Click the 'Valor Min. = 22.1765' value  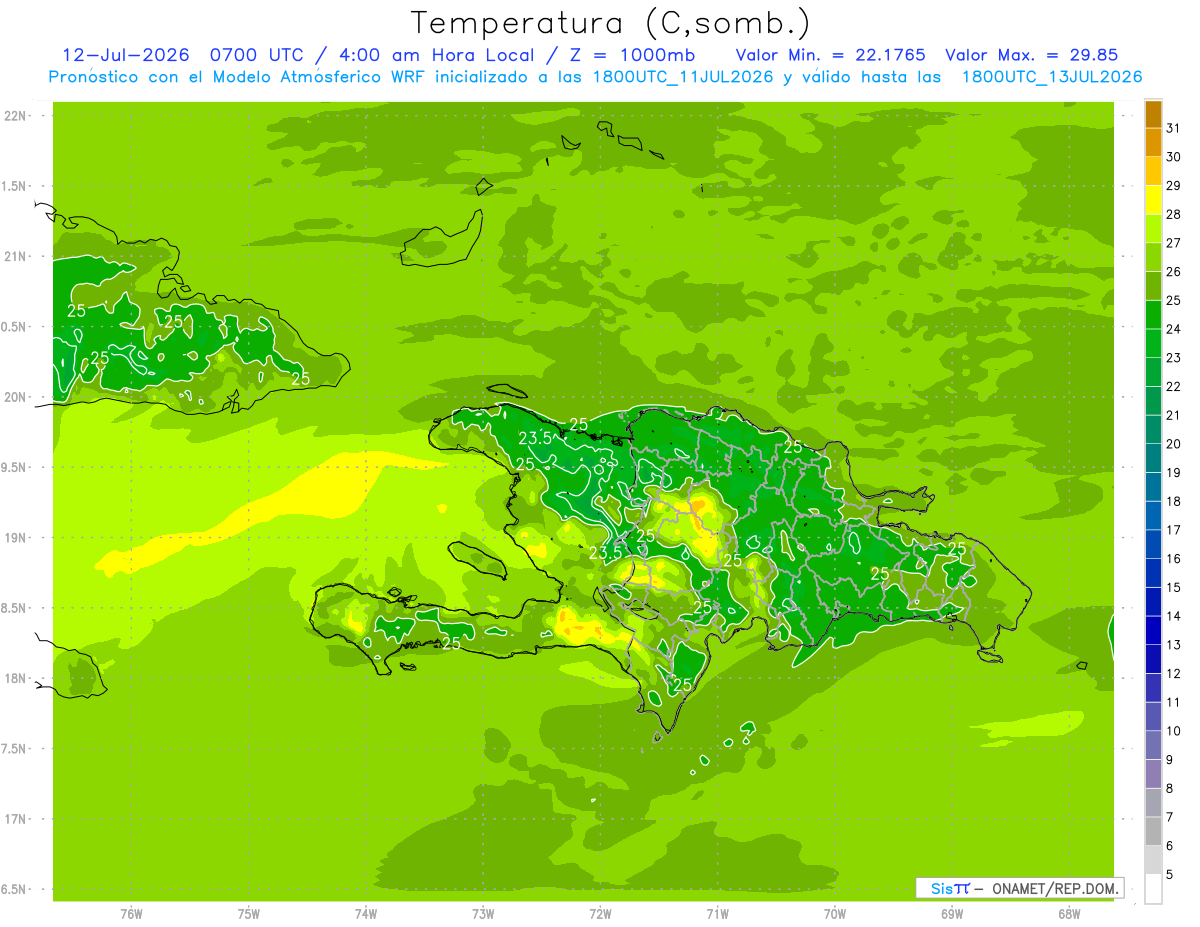click(x=830, y=55)
